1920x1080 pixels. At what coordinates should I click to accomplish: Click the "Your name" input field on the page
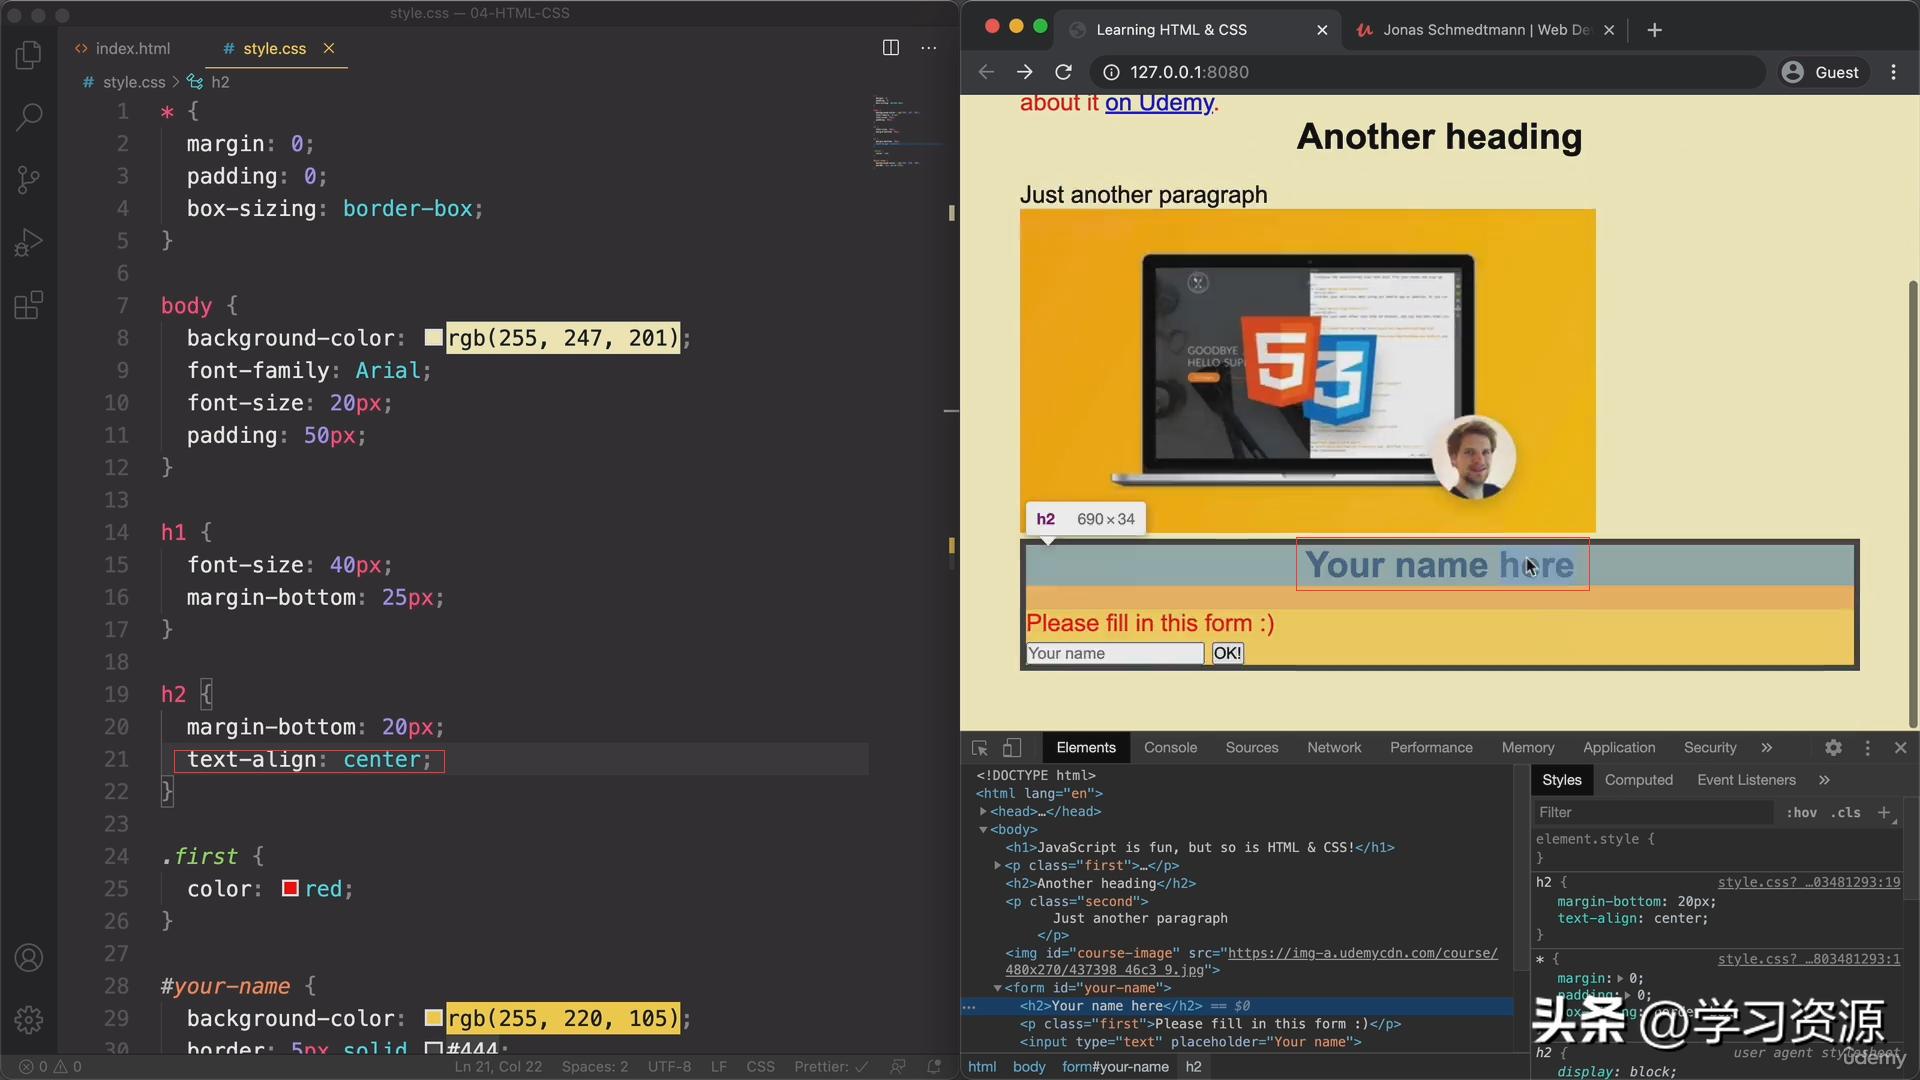(x=1113, y=653)
